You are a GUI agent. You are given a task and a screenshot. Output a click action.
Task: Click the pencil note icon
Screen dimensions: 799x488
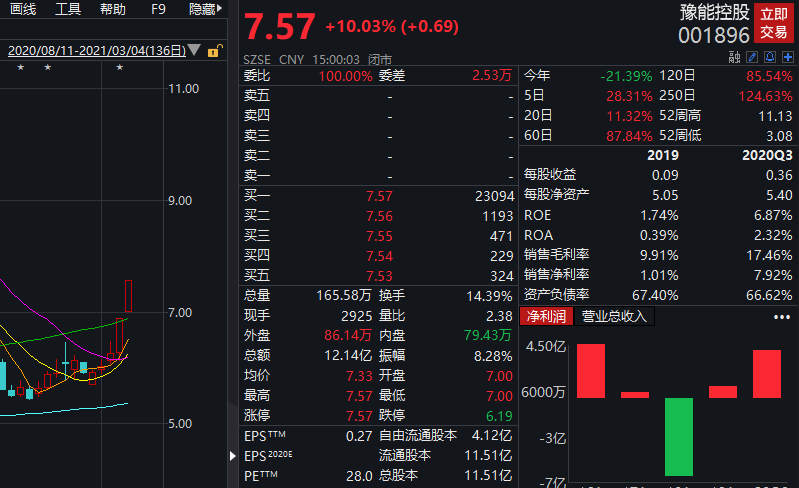[x=752, y=57]
